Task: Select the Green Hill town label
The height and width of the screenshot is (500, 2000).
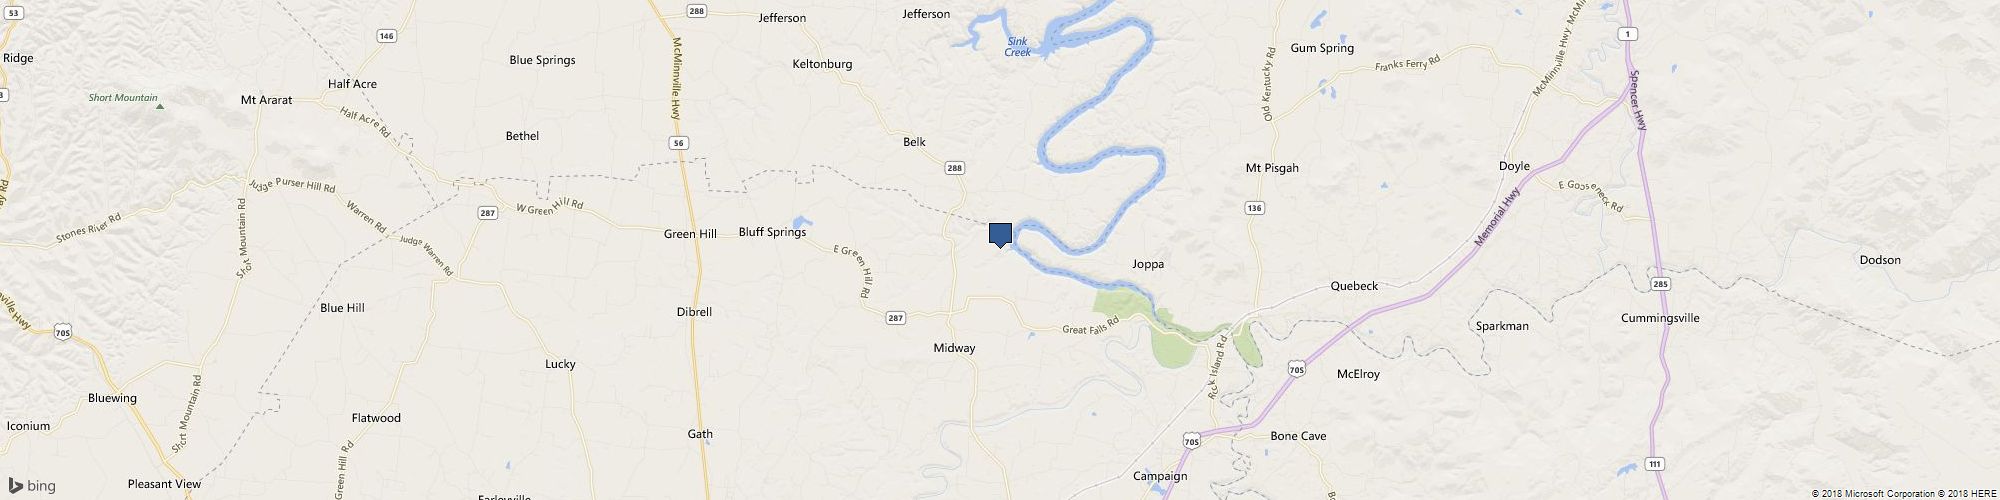Action: pyautogui.click(x=690, y=234)
